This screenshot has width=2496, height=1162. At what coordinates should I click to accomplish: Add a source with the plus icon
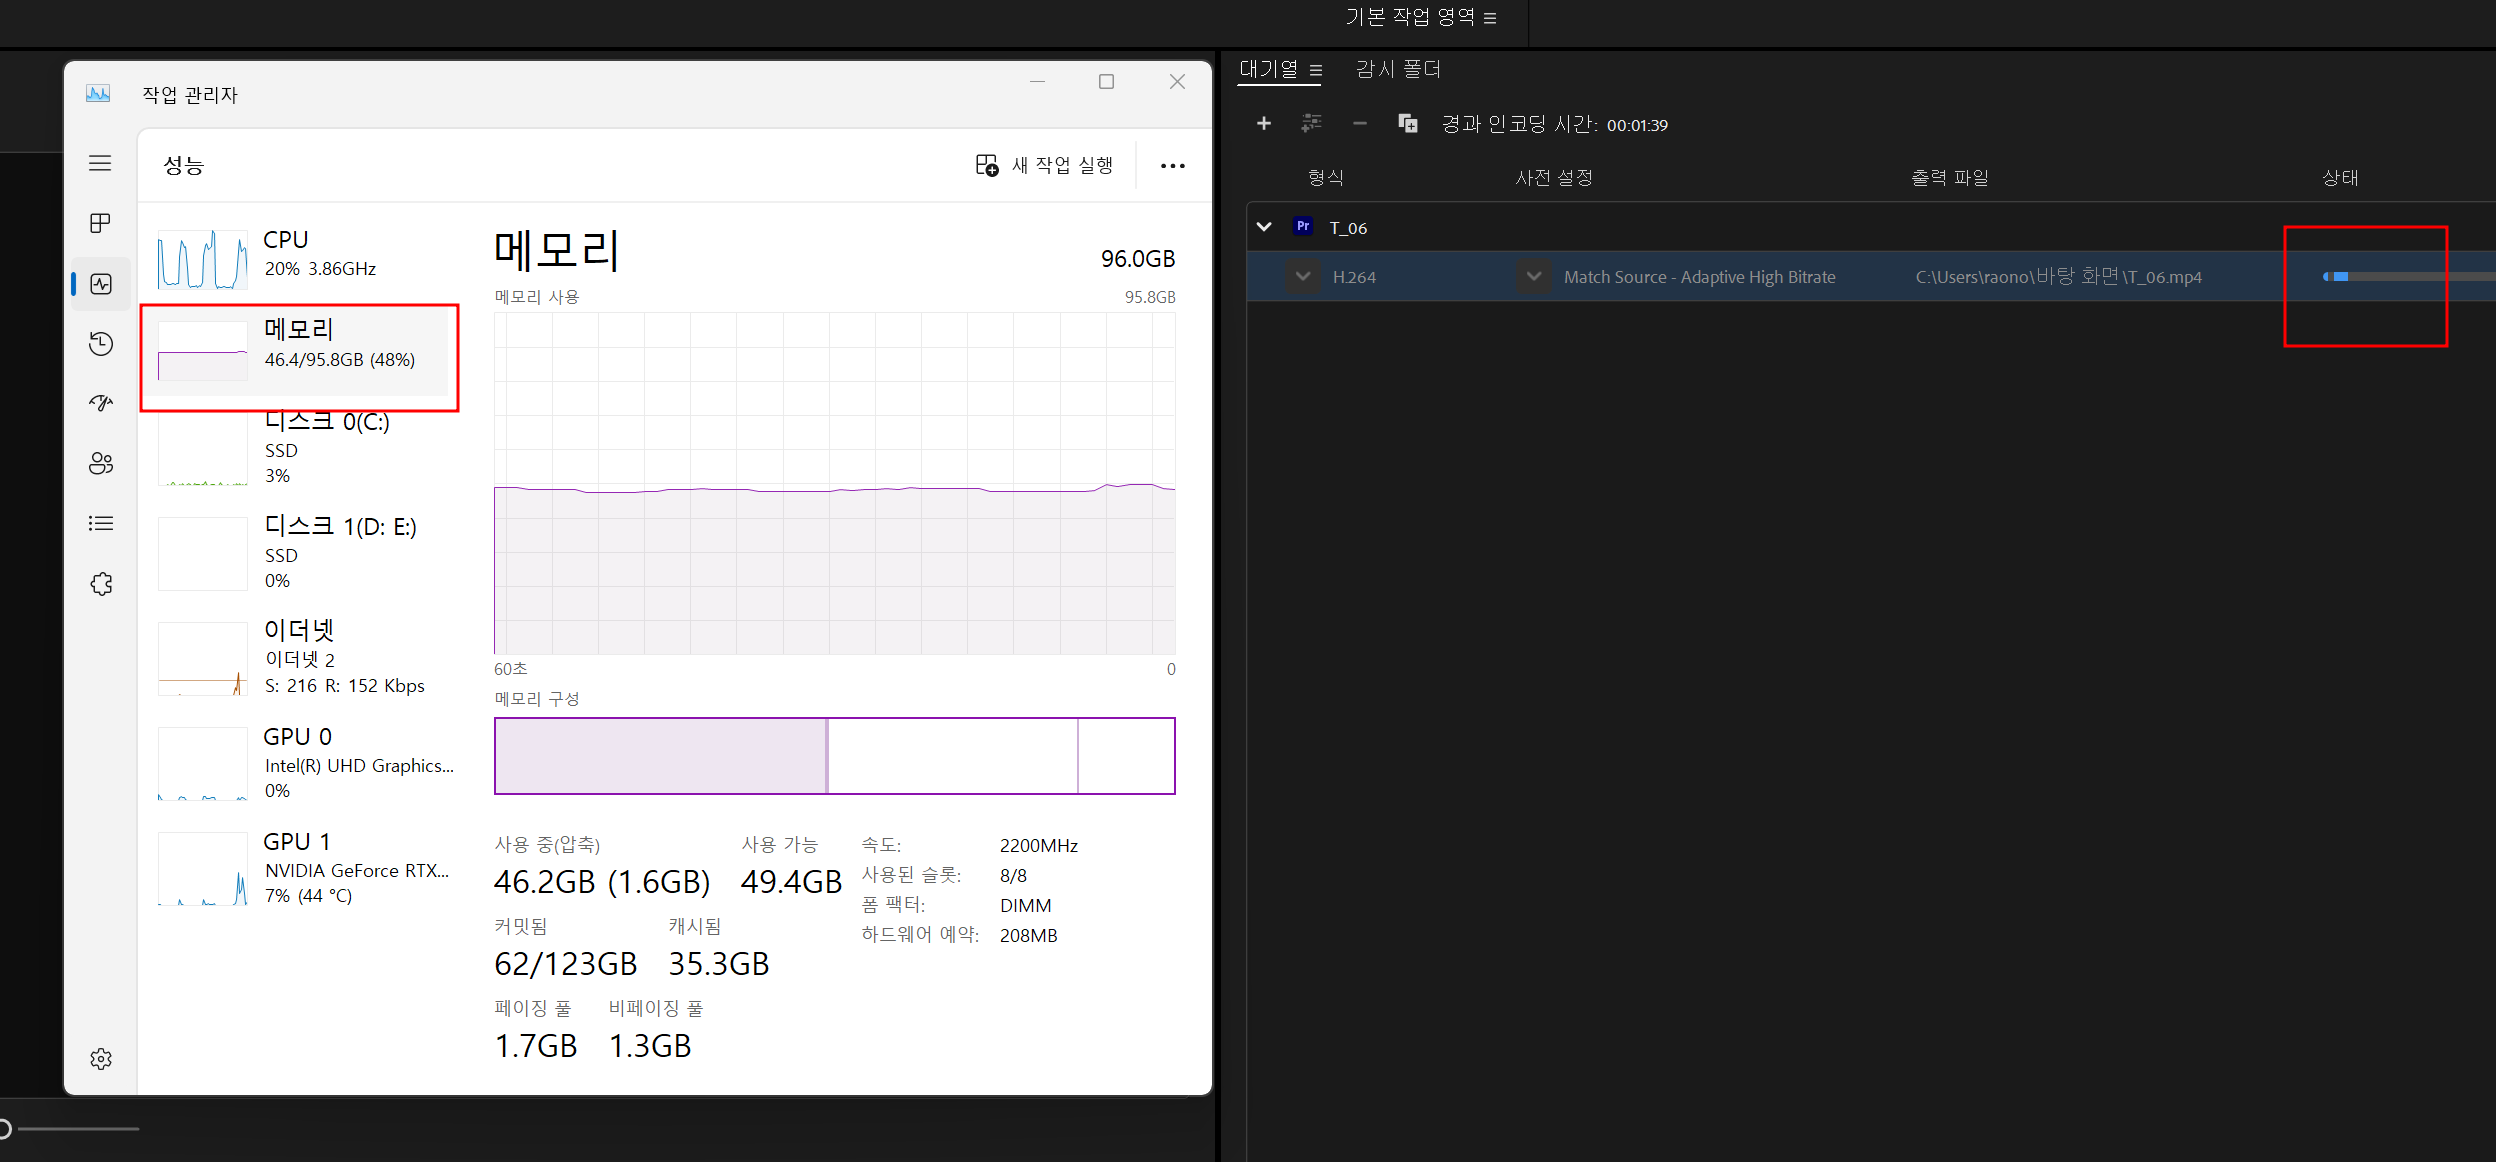coord(1263,123)
